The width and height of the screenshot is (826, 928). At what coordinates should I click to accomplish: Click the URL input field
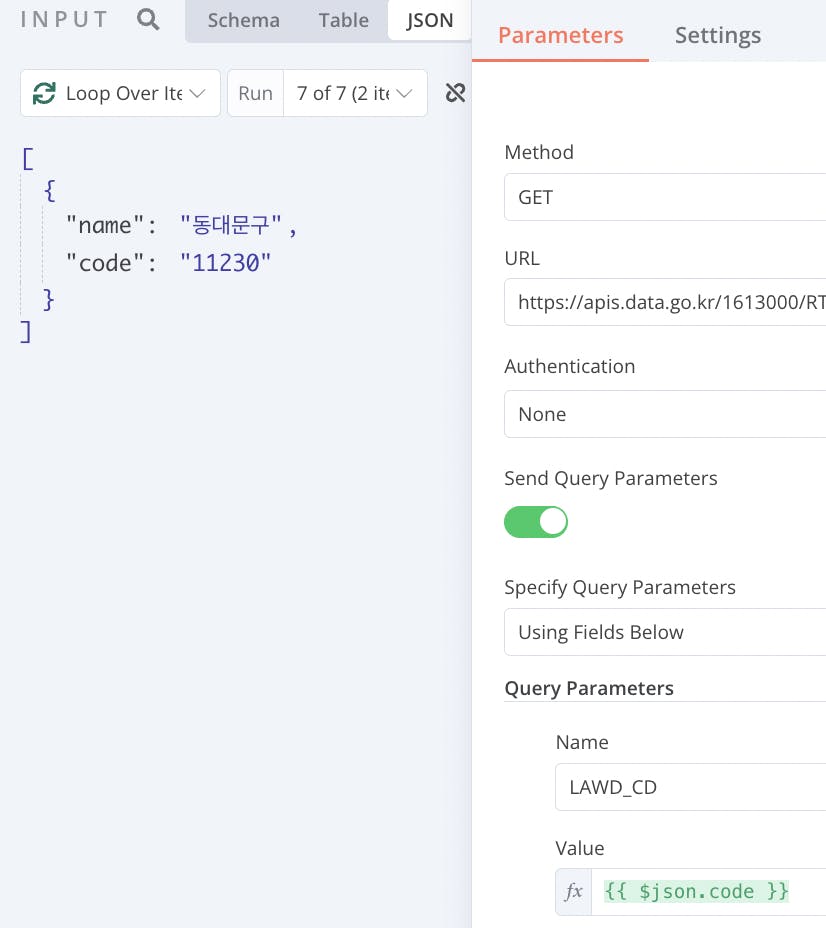point(665,301)
